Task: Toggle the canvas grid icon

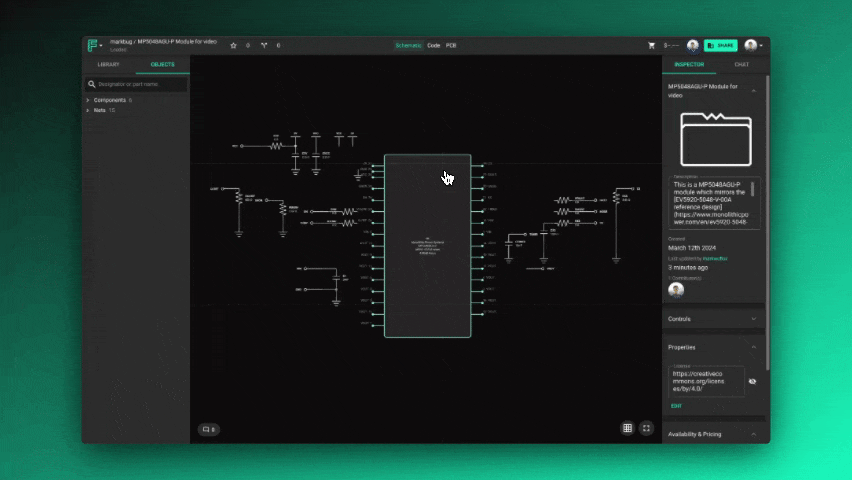Action: click(628, 428)
